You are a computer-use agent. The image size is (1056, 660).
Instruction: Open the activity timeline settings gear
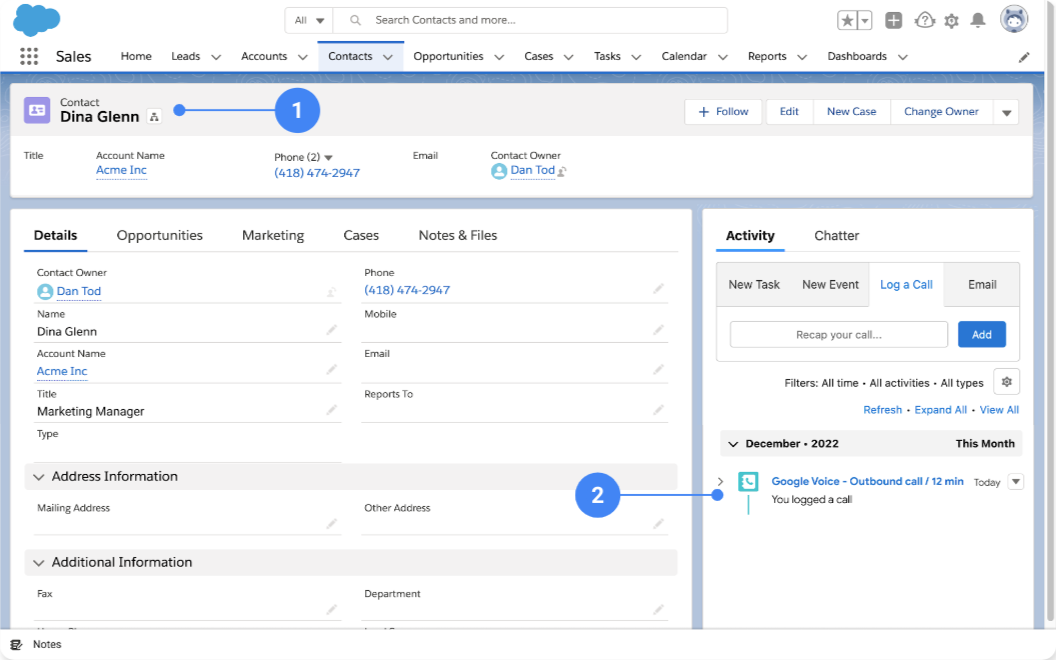pyautogui.click(x=1006, y=382)
